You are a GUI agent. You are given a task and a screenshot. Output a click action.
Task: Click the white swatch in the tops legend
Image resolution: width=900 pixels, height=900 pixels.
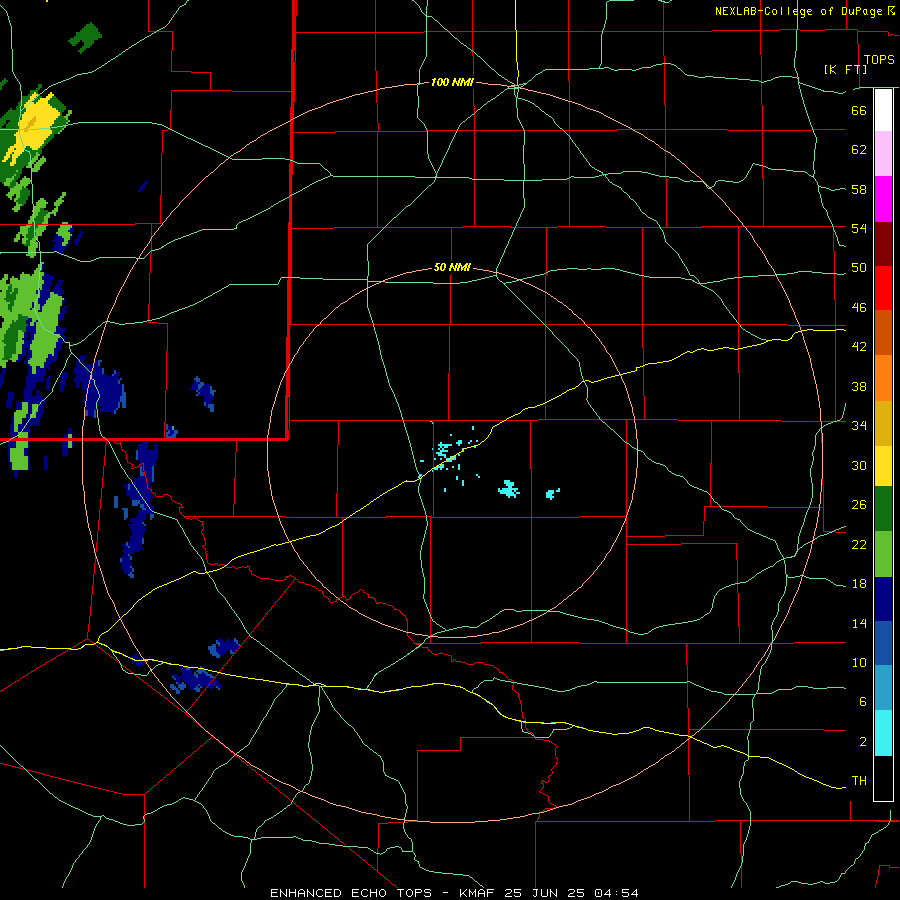coord(883,110)
